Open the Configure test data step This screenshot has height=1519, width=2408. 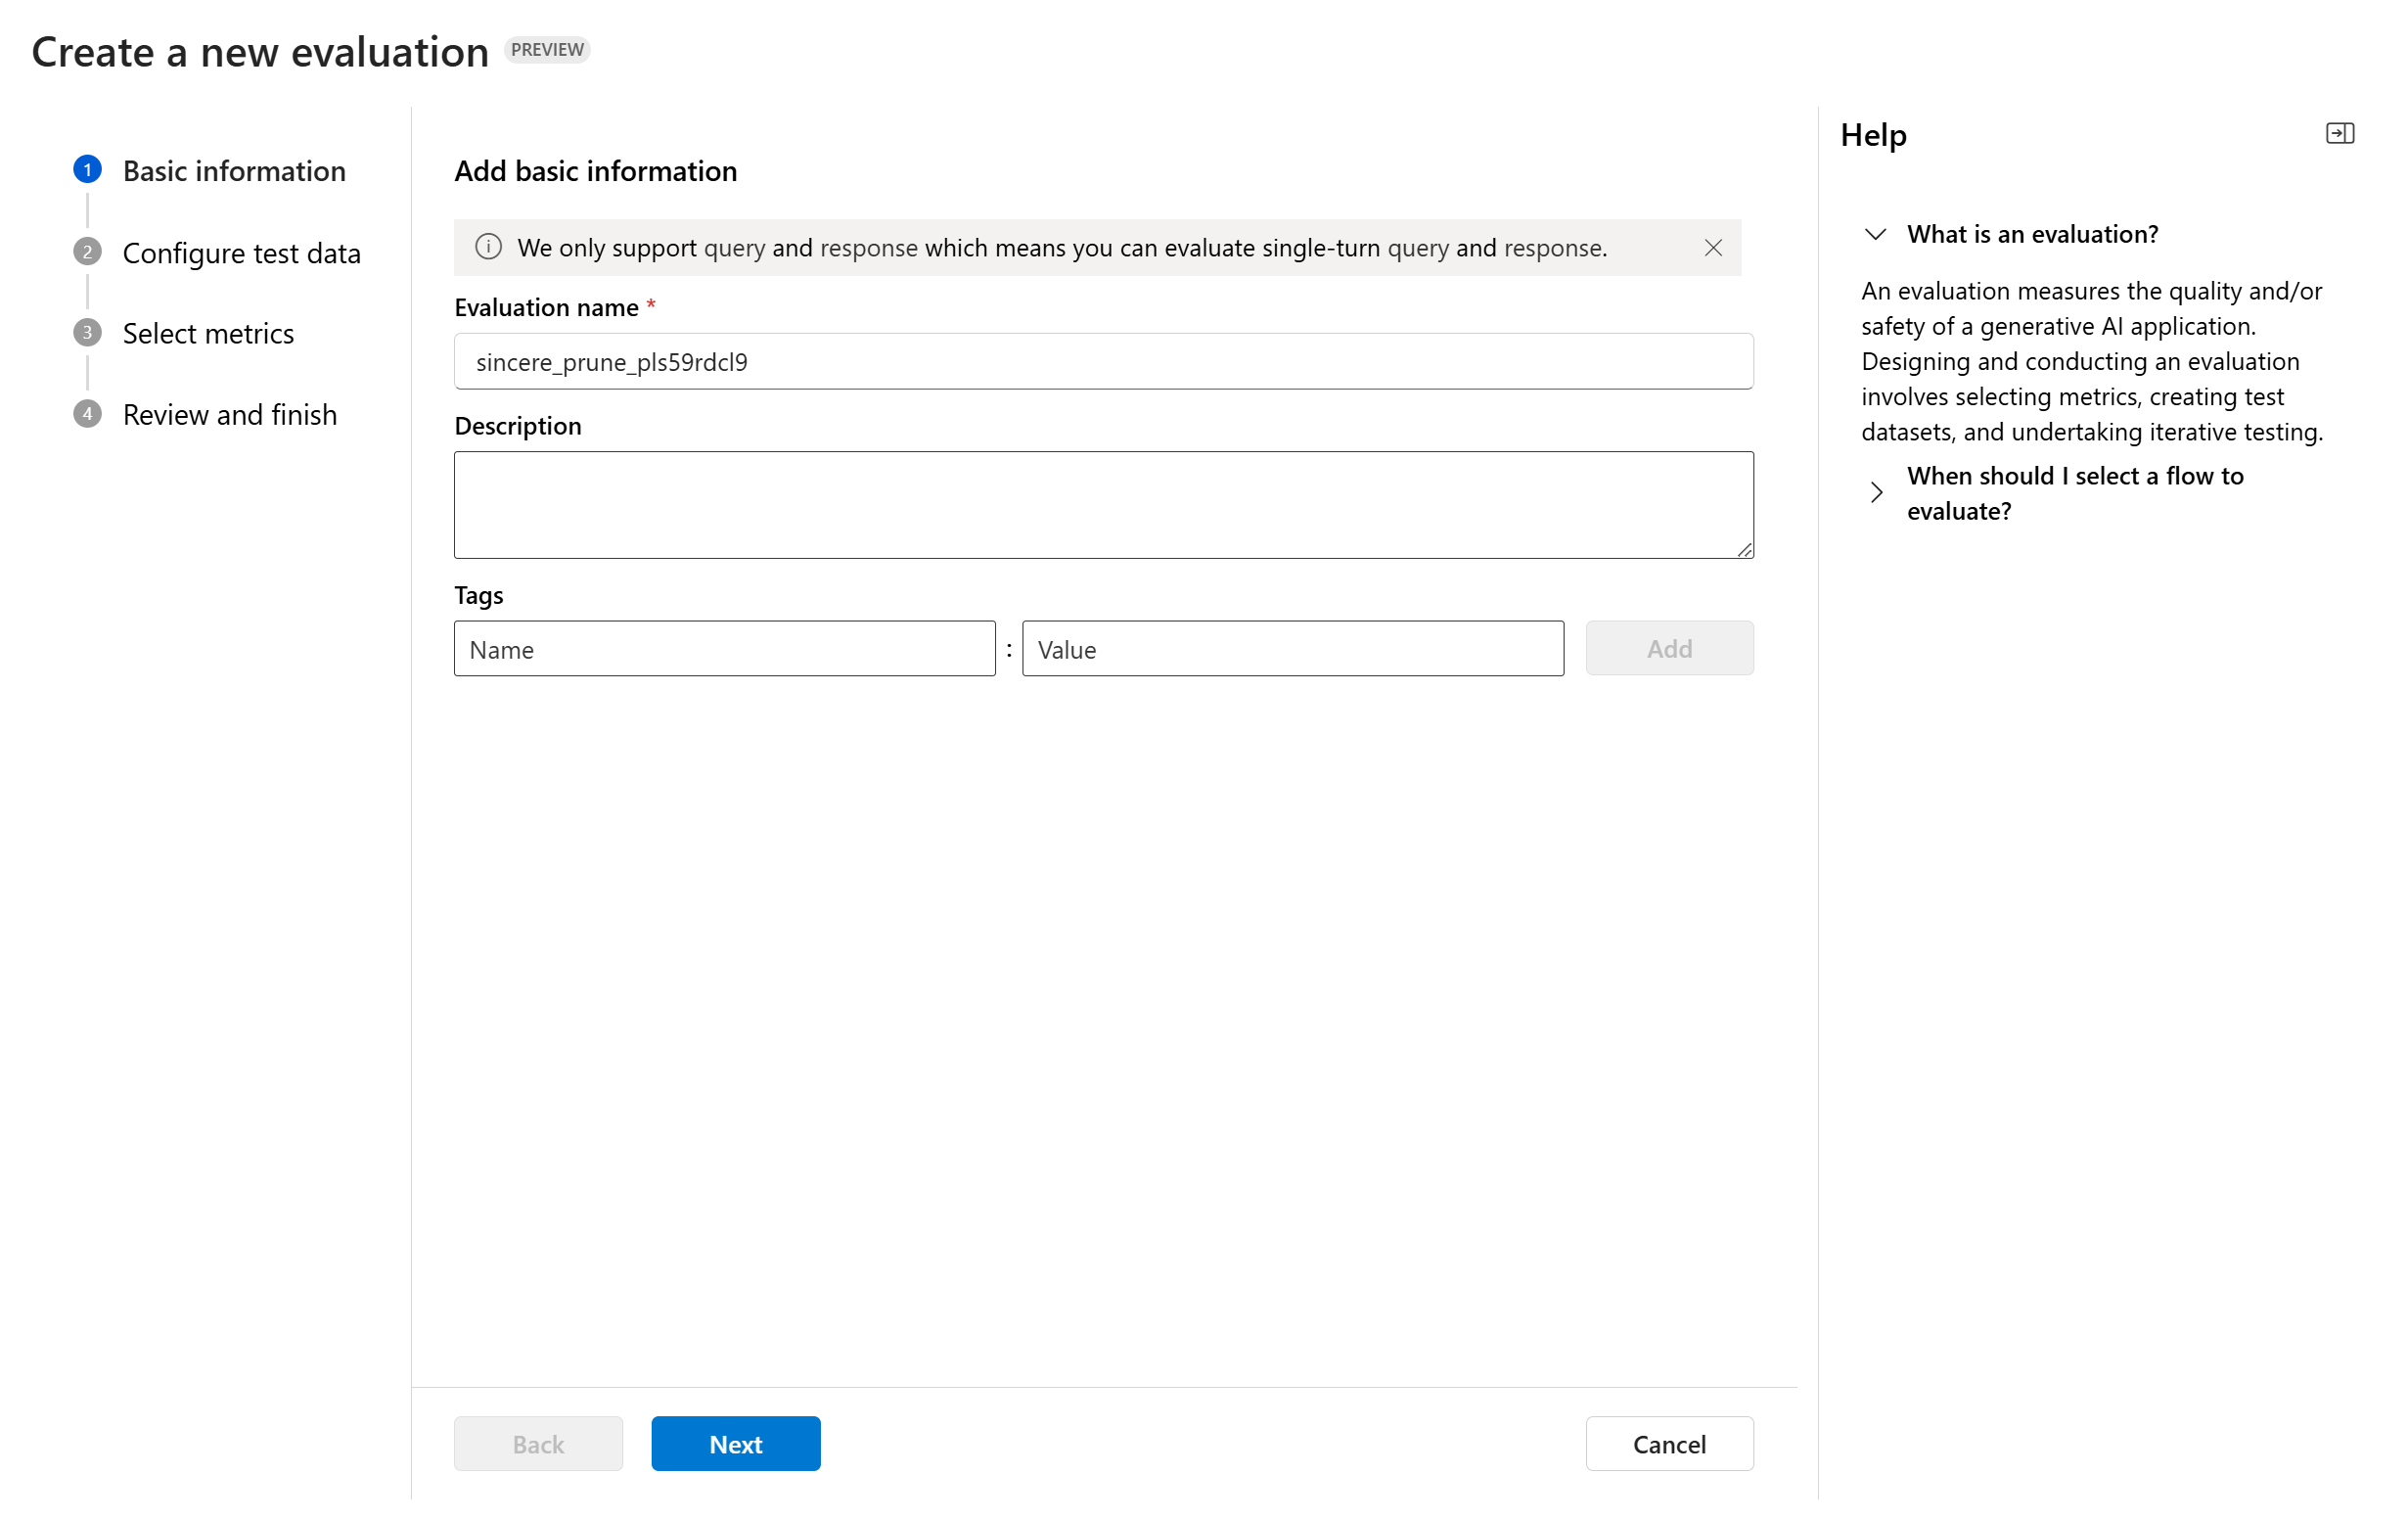[x=241, y=253]
